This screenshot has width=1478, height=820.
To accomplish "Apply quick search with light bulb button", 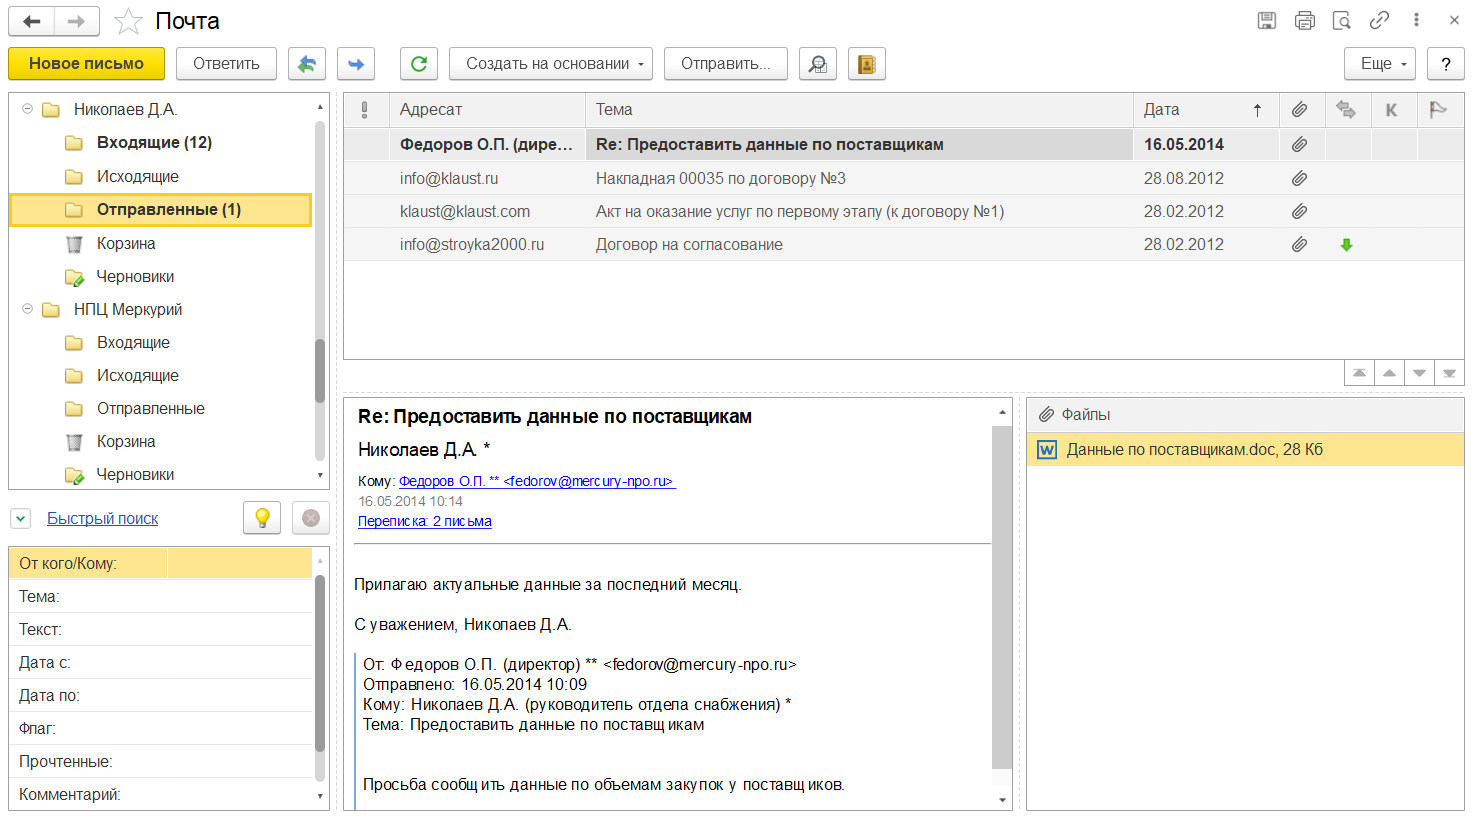I will pyautogui.click(x=262, y=518).
